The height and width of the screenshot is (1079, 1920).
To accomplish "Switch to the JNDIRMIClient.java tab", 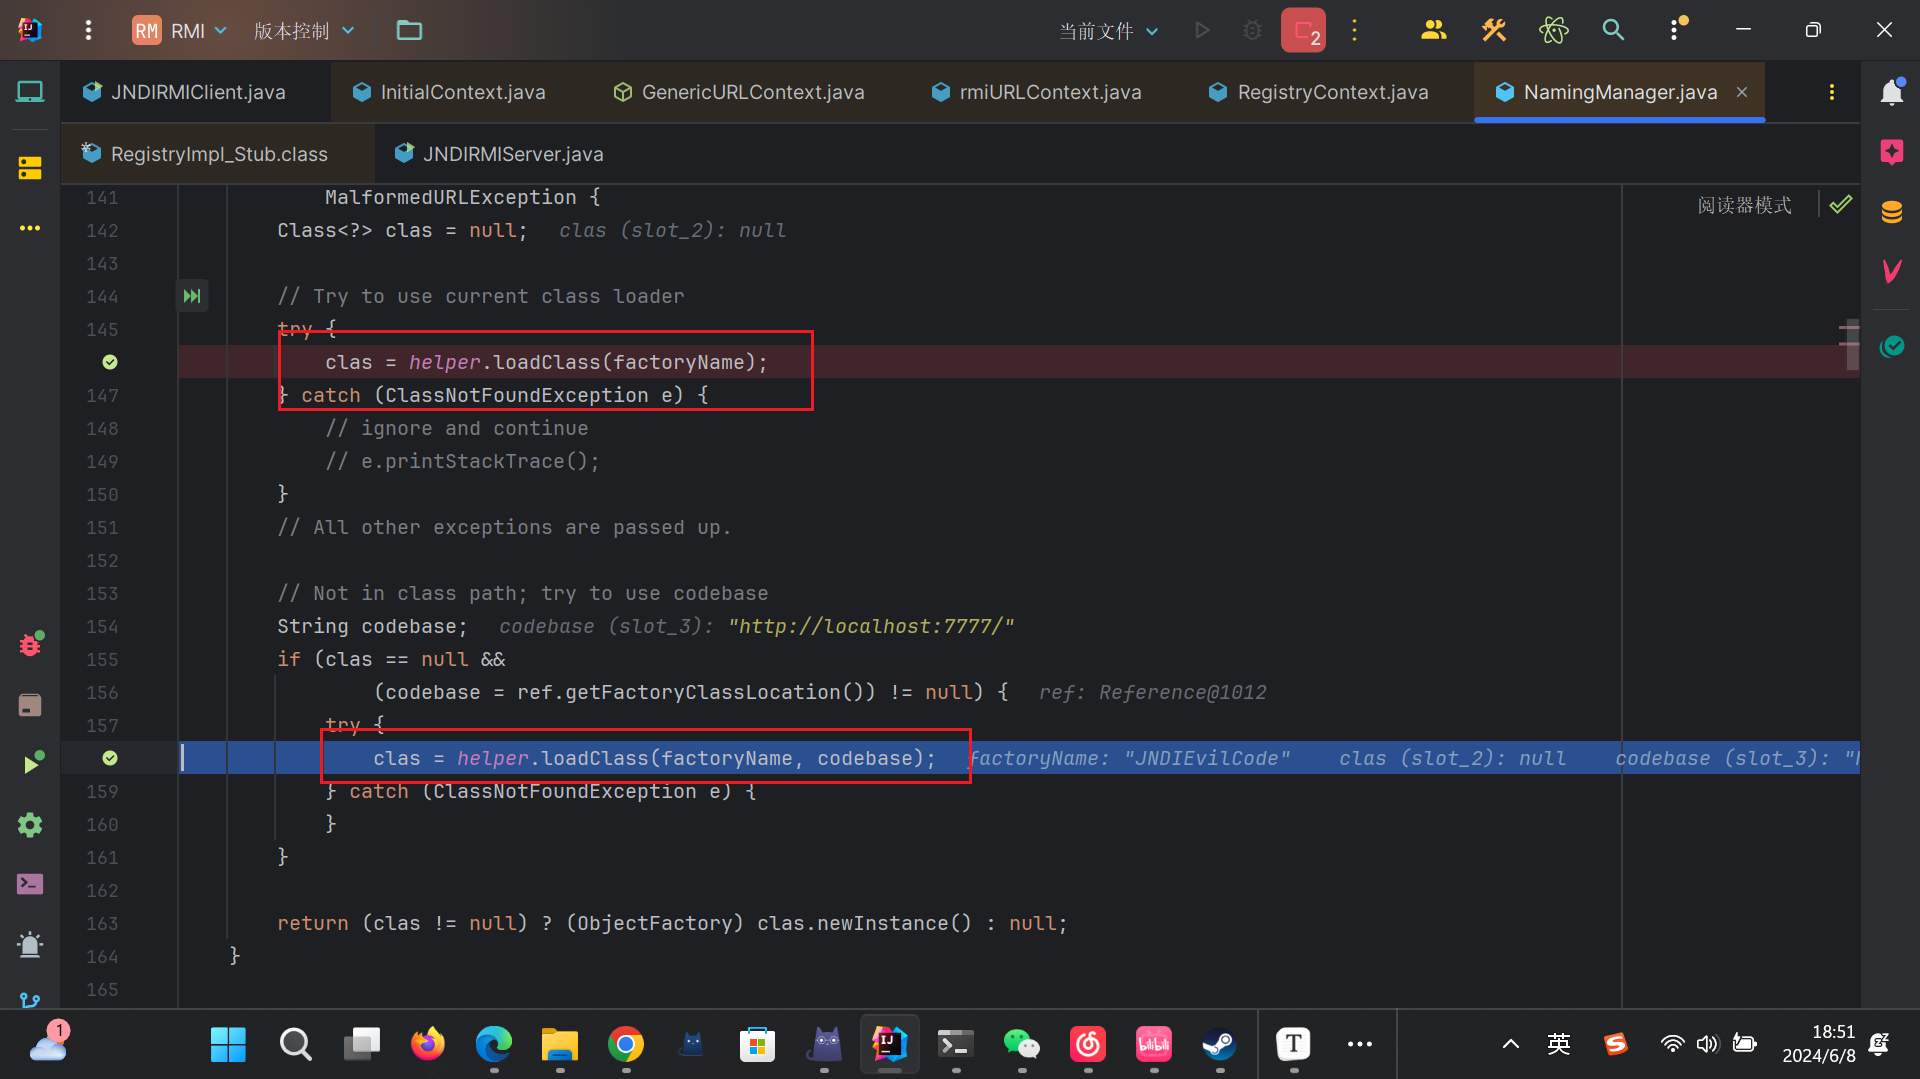I will (198, 92).
